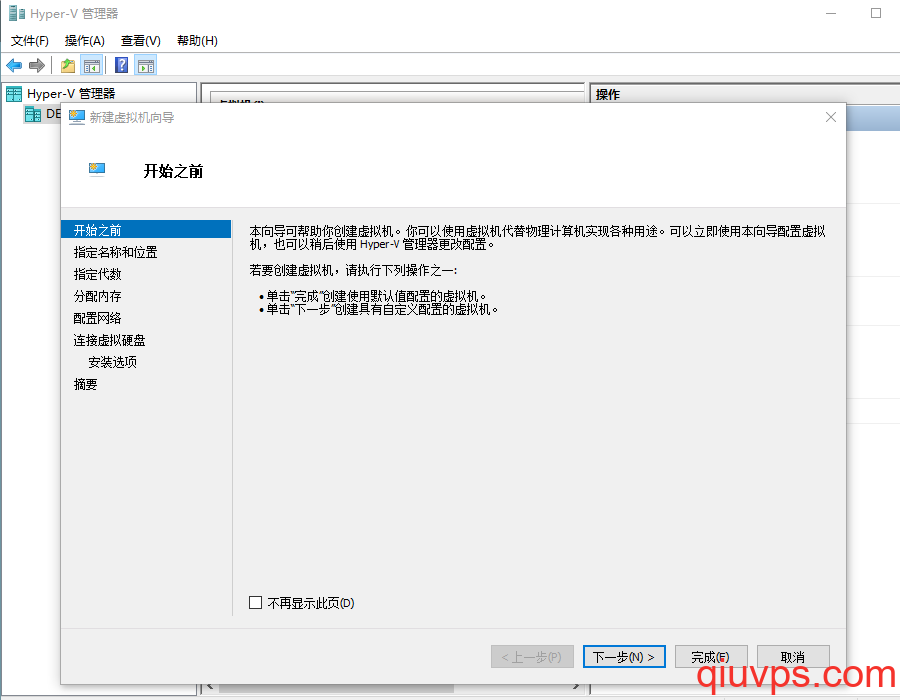Open Help via blue question mark icon
Viewport: 900px width, 700px height.
click(x=121, y=65)
